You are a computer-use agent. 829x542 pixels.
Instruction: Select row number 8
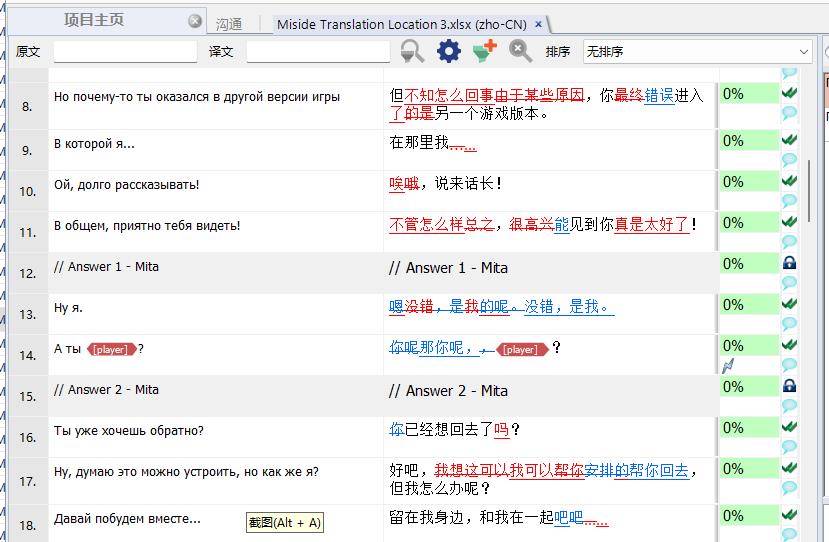point(27,106)
